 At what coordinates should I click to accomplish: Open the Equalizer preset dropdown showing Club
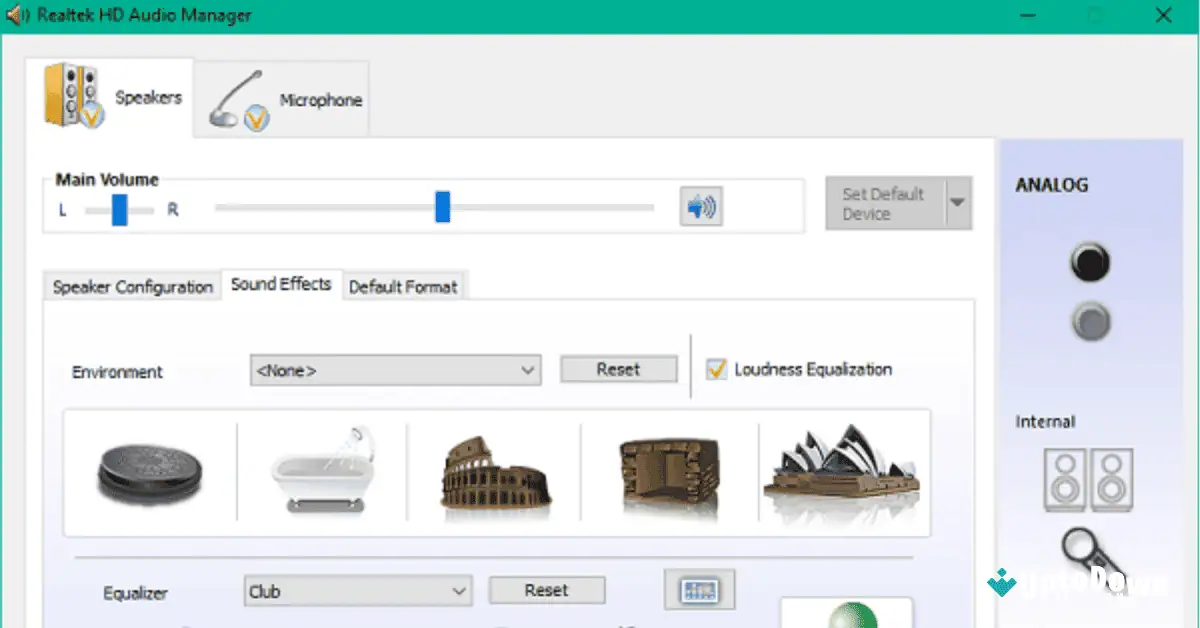point(356,591)
